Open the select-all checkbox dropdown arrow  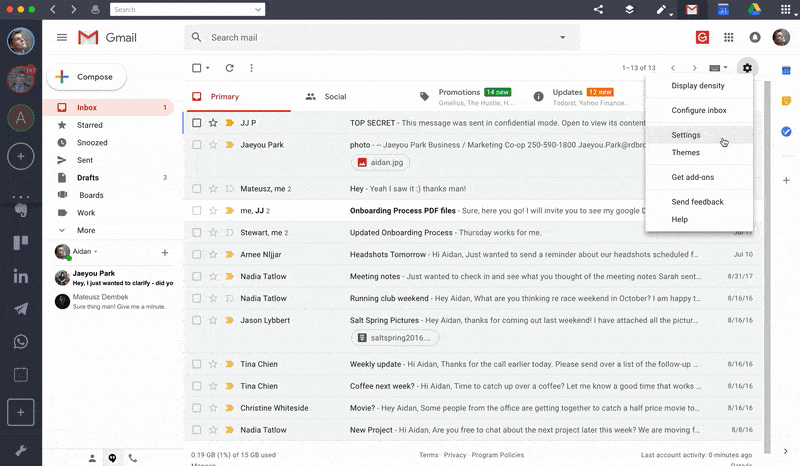coord(208,68)
